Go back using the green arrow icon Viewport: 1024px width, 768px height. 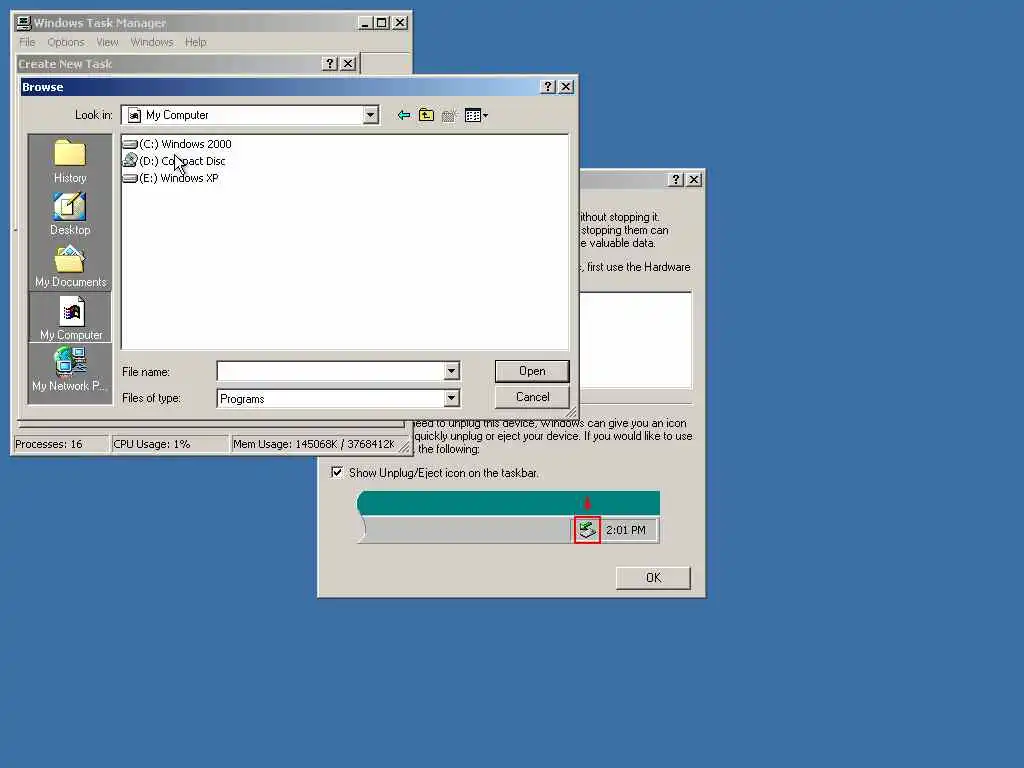[404, 116]
